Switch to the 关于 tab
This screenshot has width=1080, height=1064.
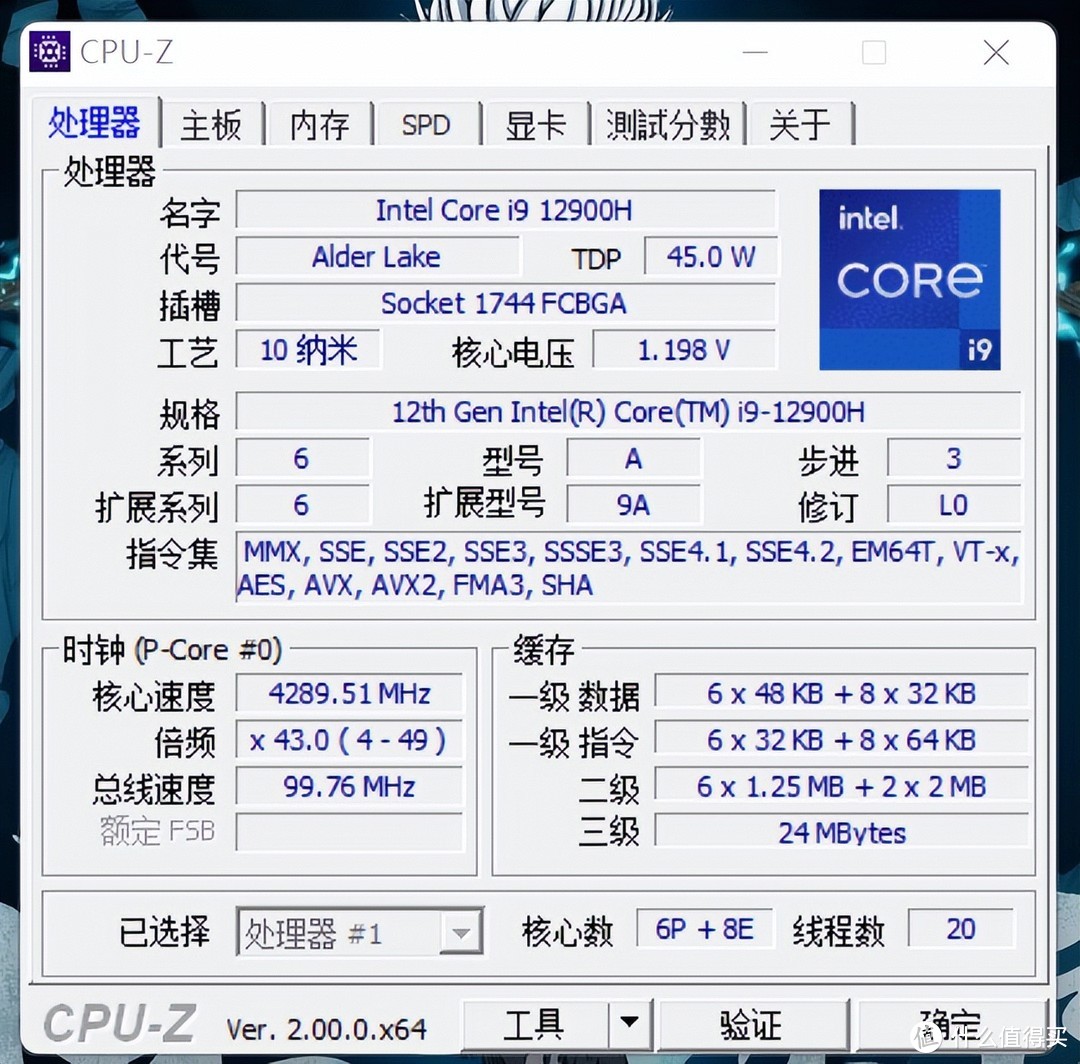tap(800, 125)
